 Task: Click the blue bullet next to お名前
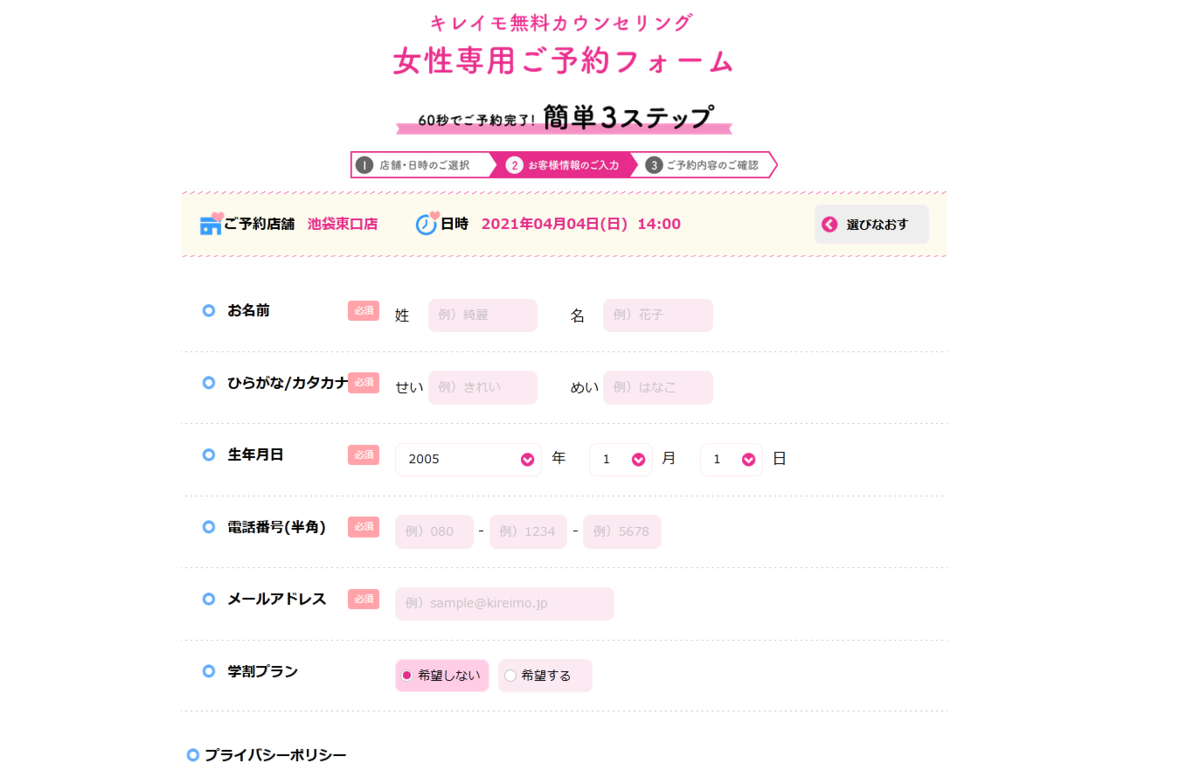click(209, 311)
